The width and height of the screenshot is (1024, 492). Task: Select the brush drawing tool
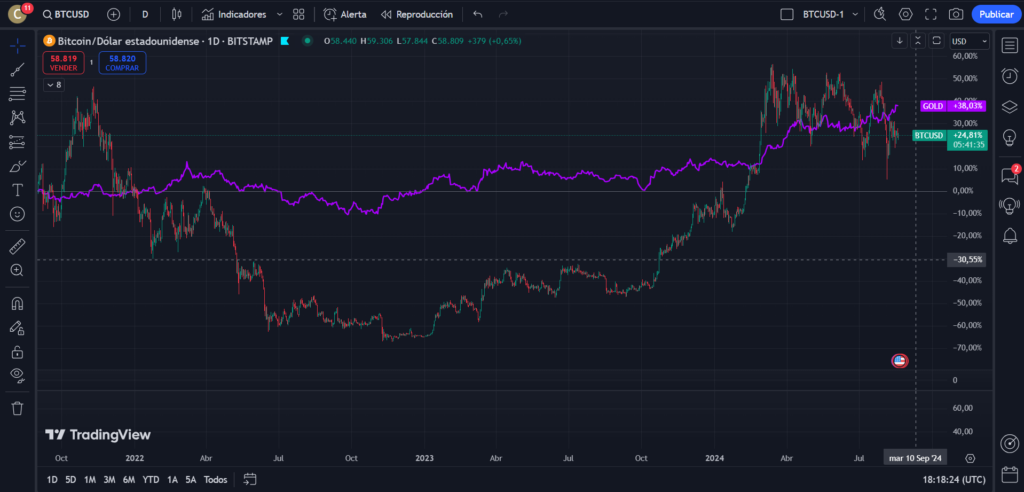click(18, 166)
